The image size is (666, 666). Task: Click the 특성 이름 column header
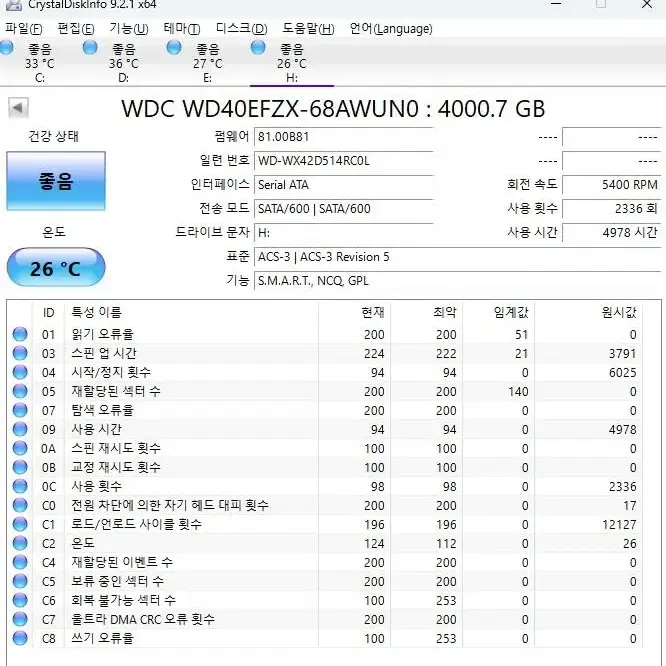pyautogui.click(x=192, y=313)
